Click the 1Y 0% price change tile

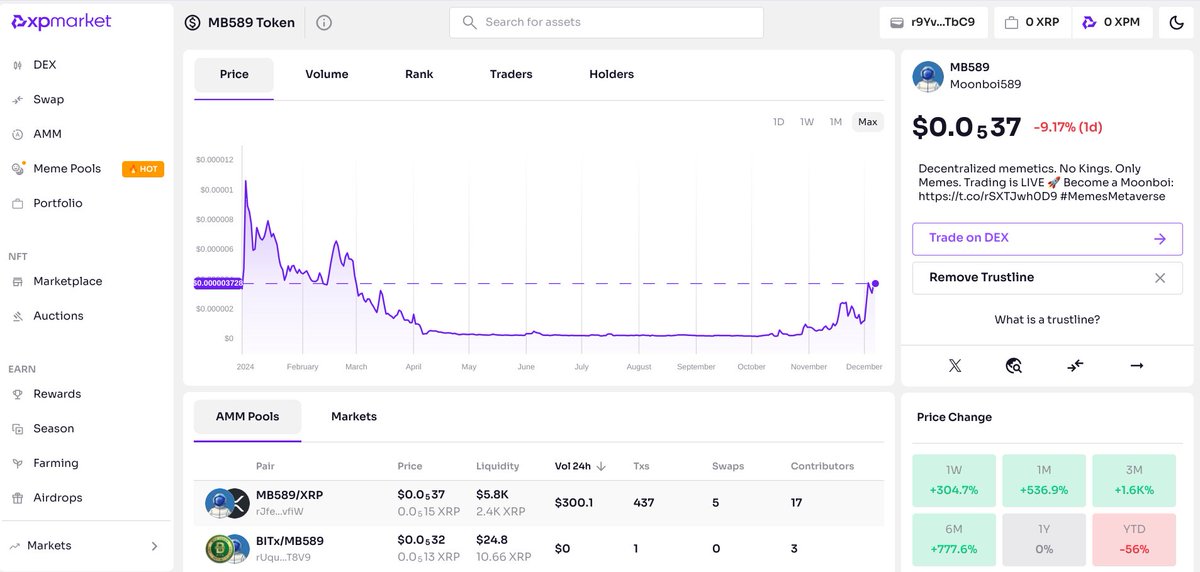(x=1044, y=538)
